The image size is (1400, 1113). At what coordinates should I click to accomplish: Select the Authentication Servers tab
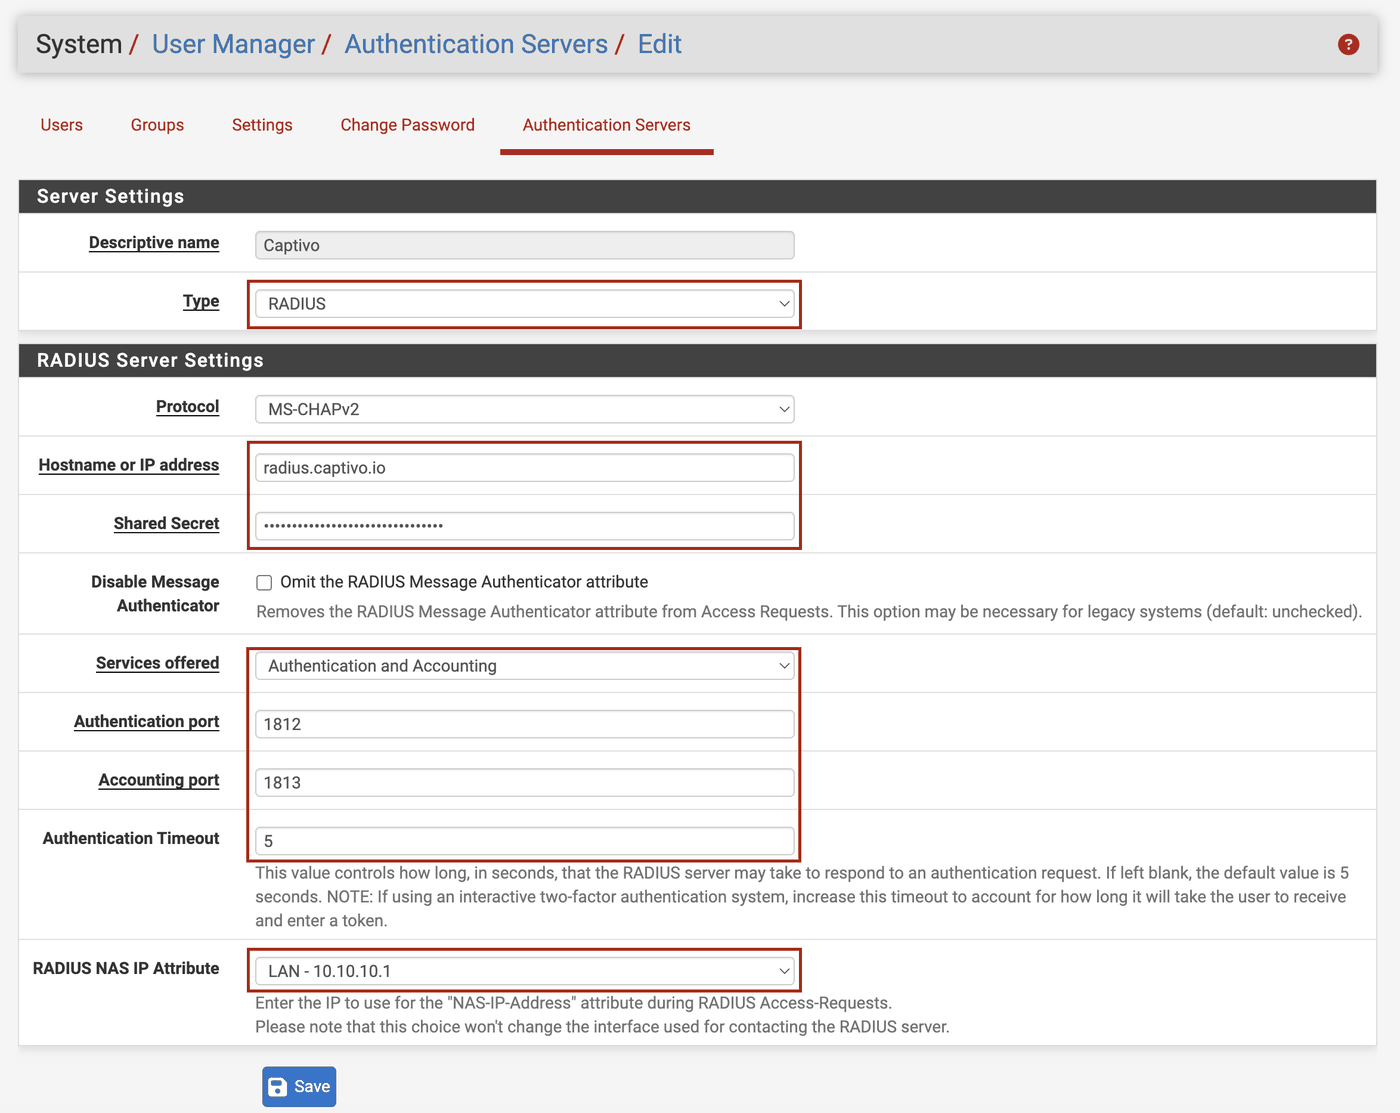click(607, 125)
